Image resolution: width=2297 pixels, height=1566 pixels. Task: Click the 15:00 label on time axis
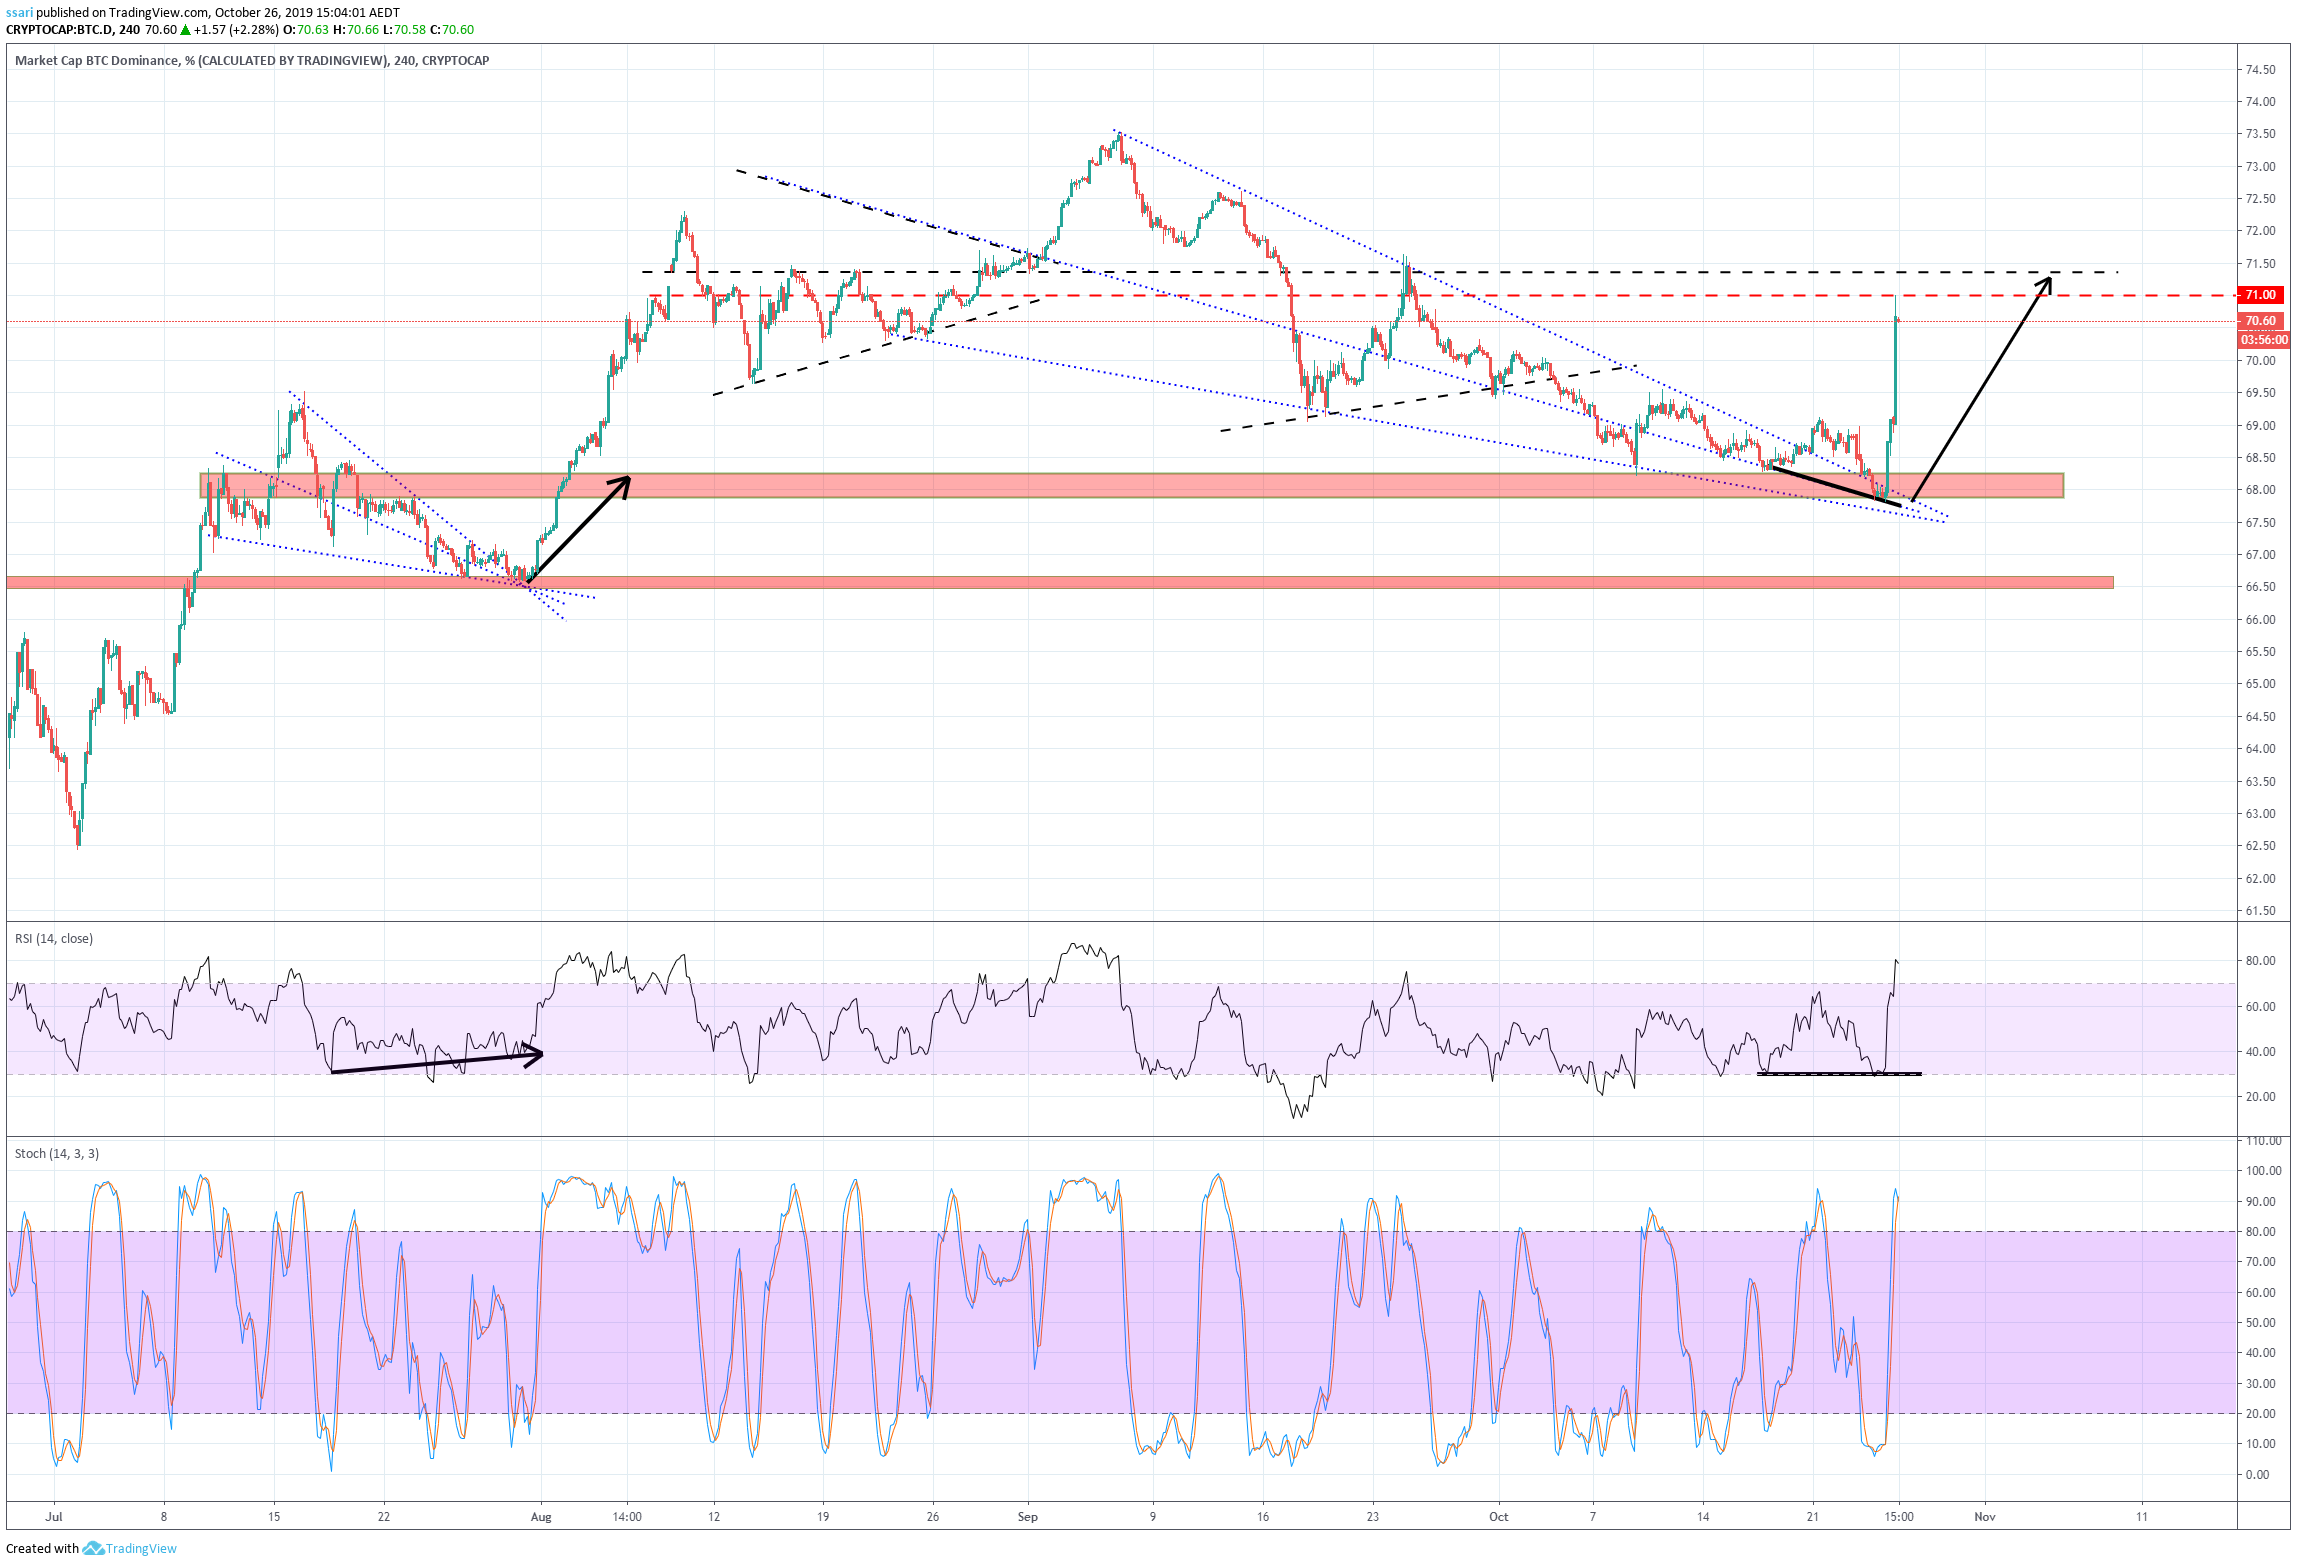point(1899,1516)
